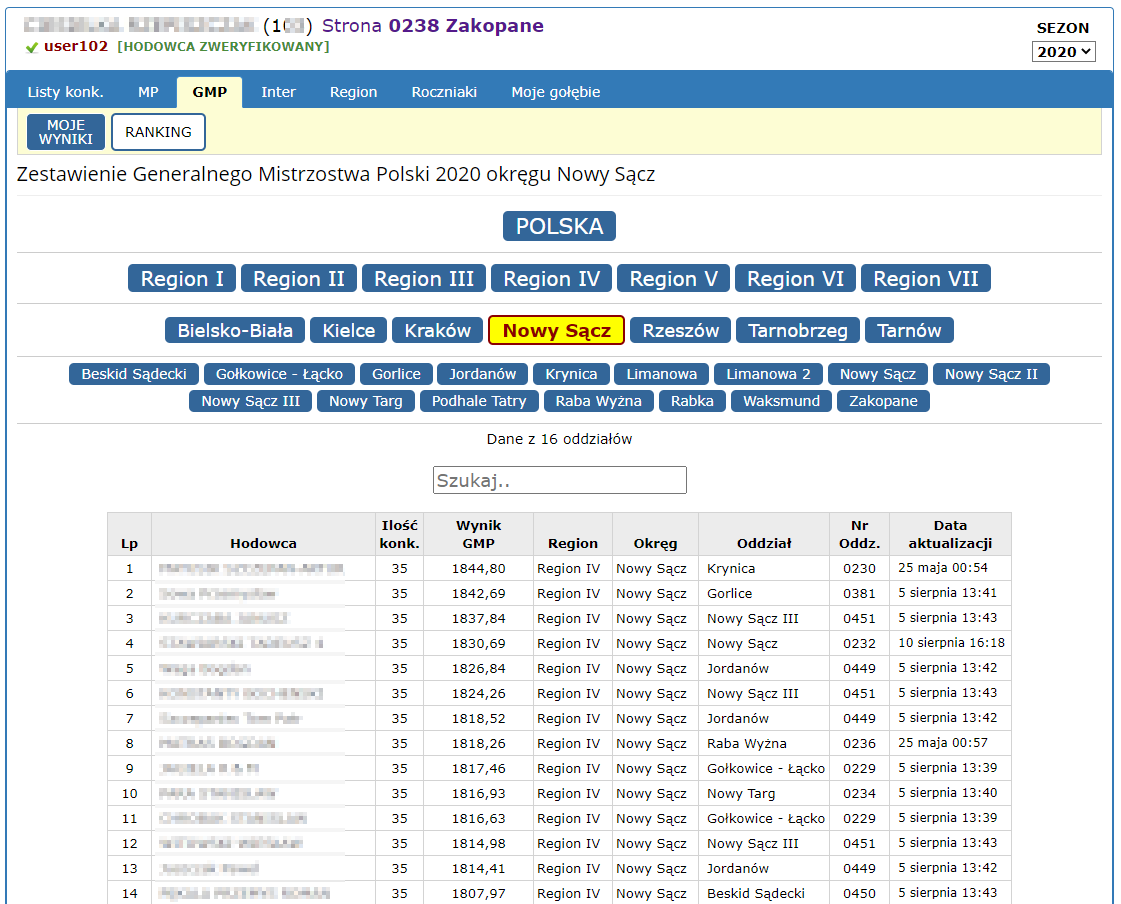This screenshot has width=1121, height=904.
Task: Select the Zakopane branch button
Action: pyautogui.click(x=883, y=401)
